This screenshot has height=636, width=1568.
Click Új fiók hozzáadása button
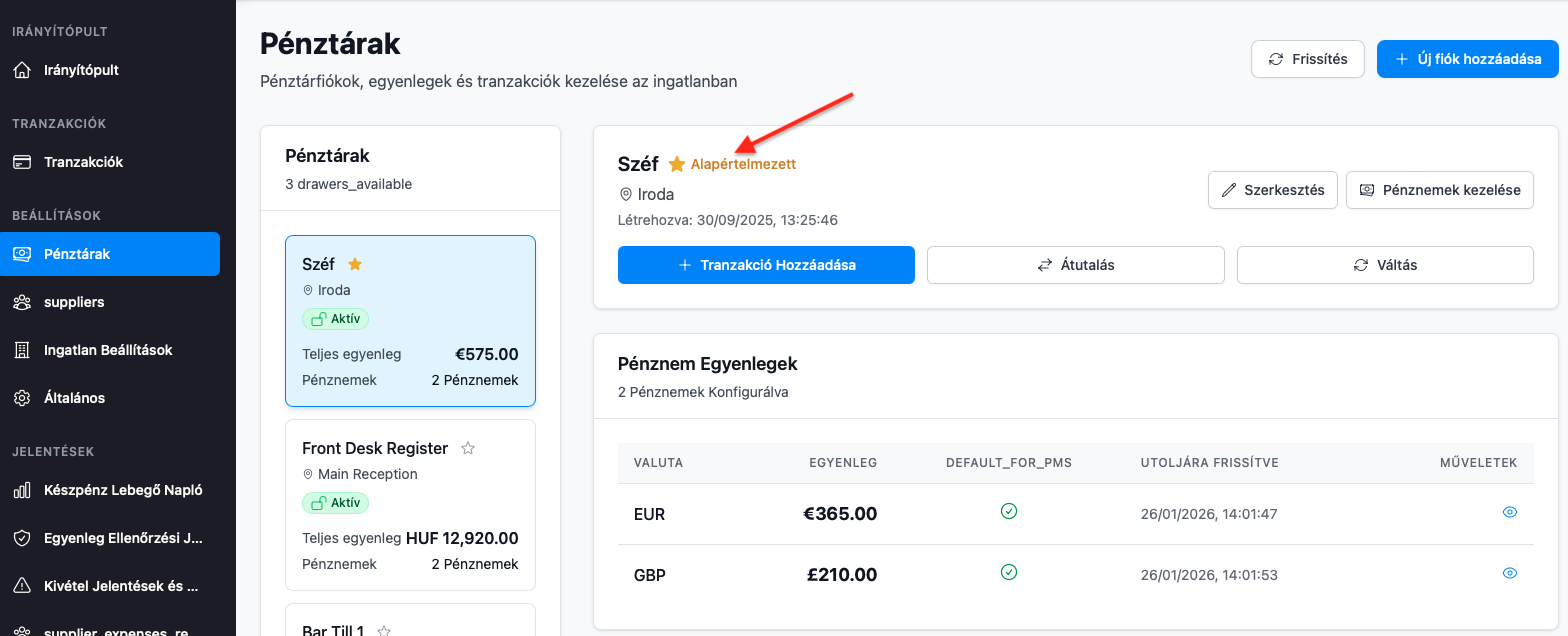click(1467, 59)
